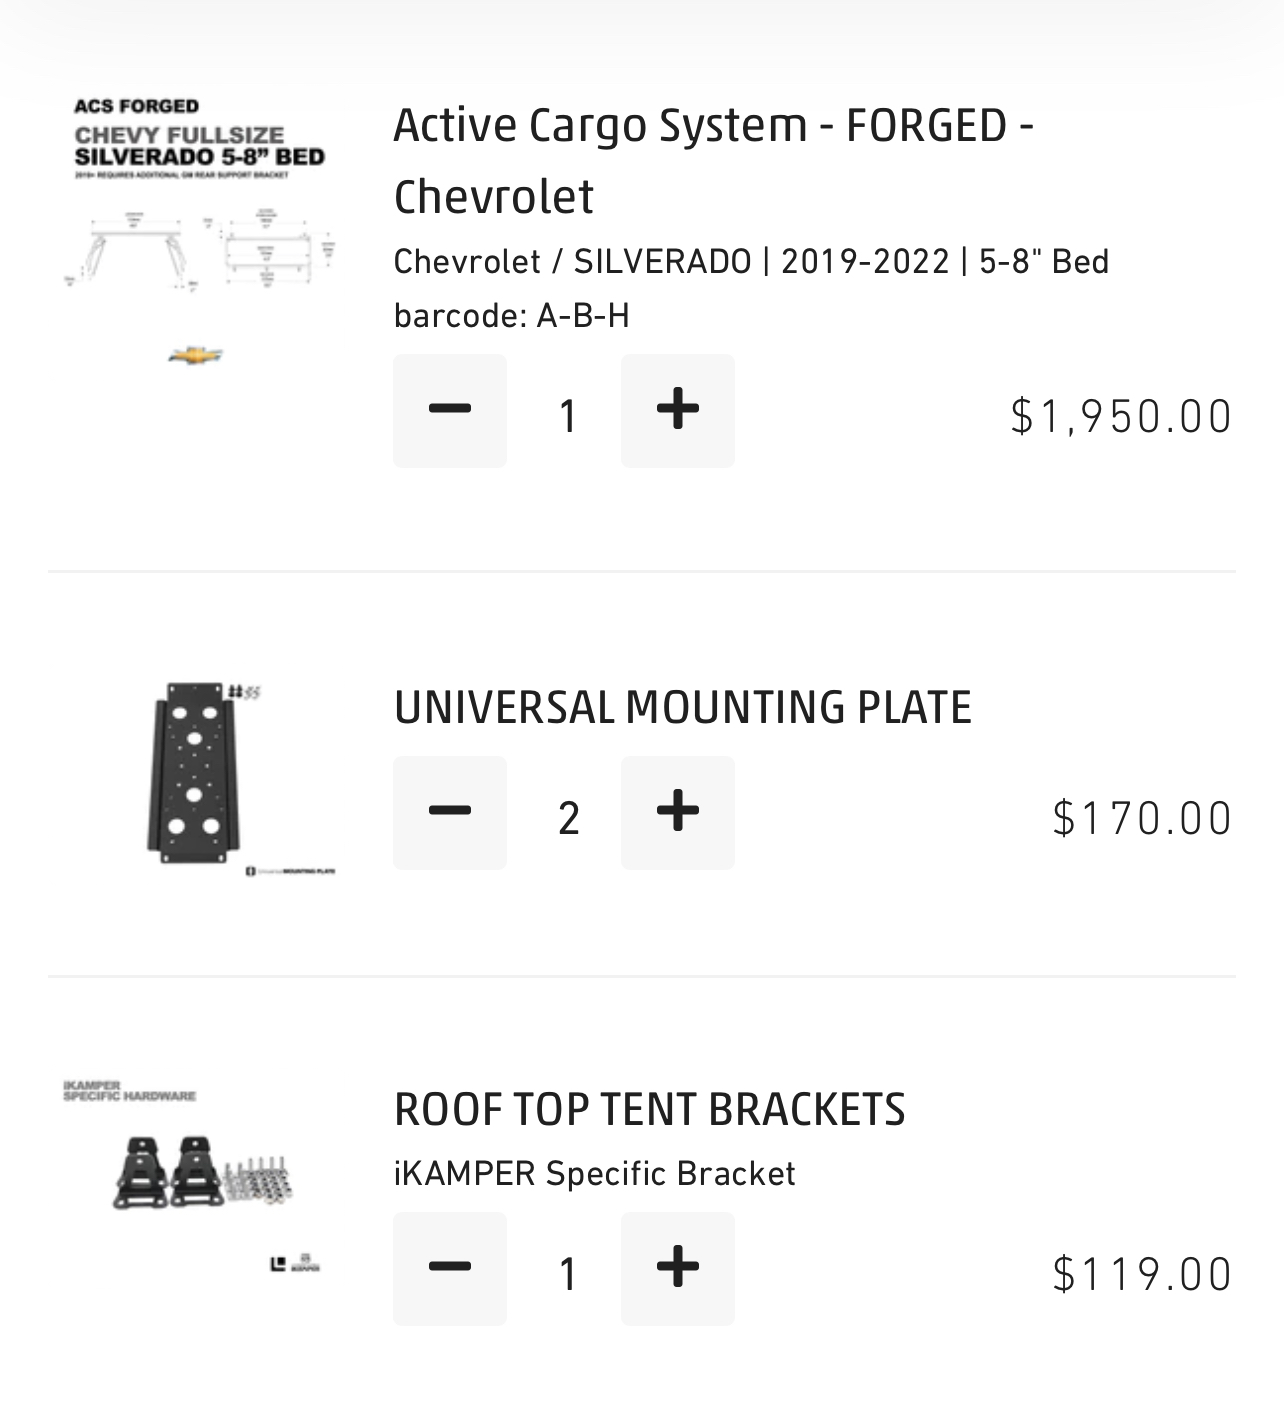
Task: Click the iKAMPER Specific Bracket variant label
Action: [594, 1173]
